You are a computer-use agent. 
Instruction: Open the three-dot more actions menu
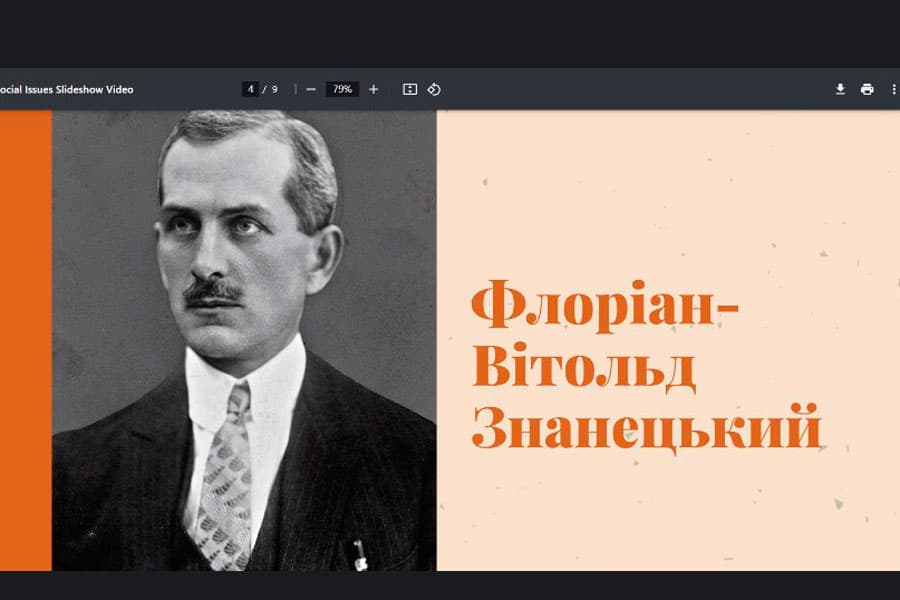[893, 89]
